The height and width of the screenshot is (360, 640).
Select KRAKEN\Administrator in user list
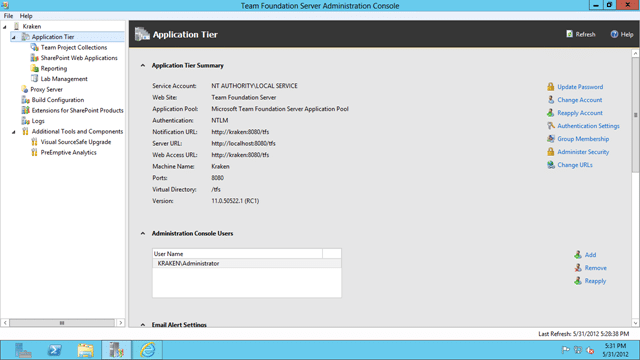click(247, 264)
